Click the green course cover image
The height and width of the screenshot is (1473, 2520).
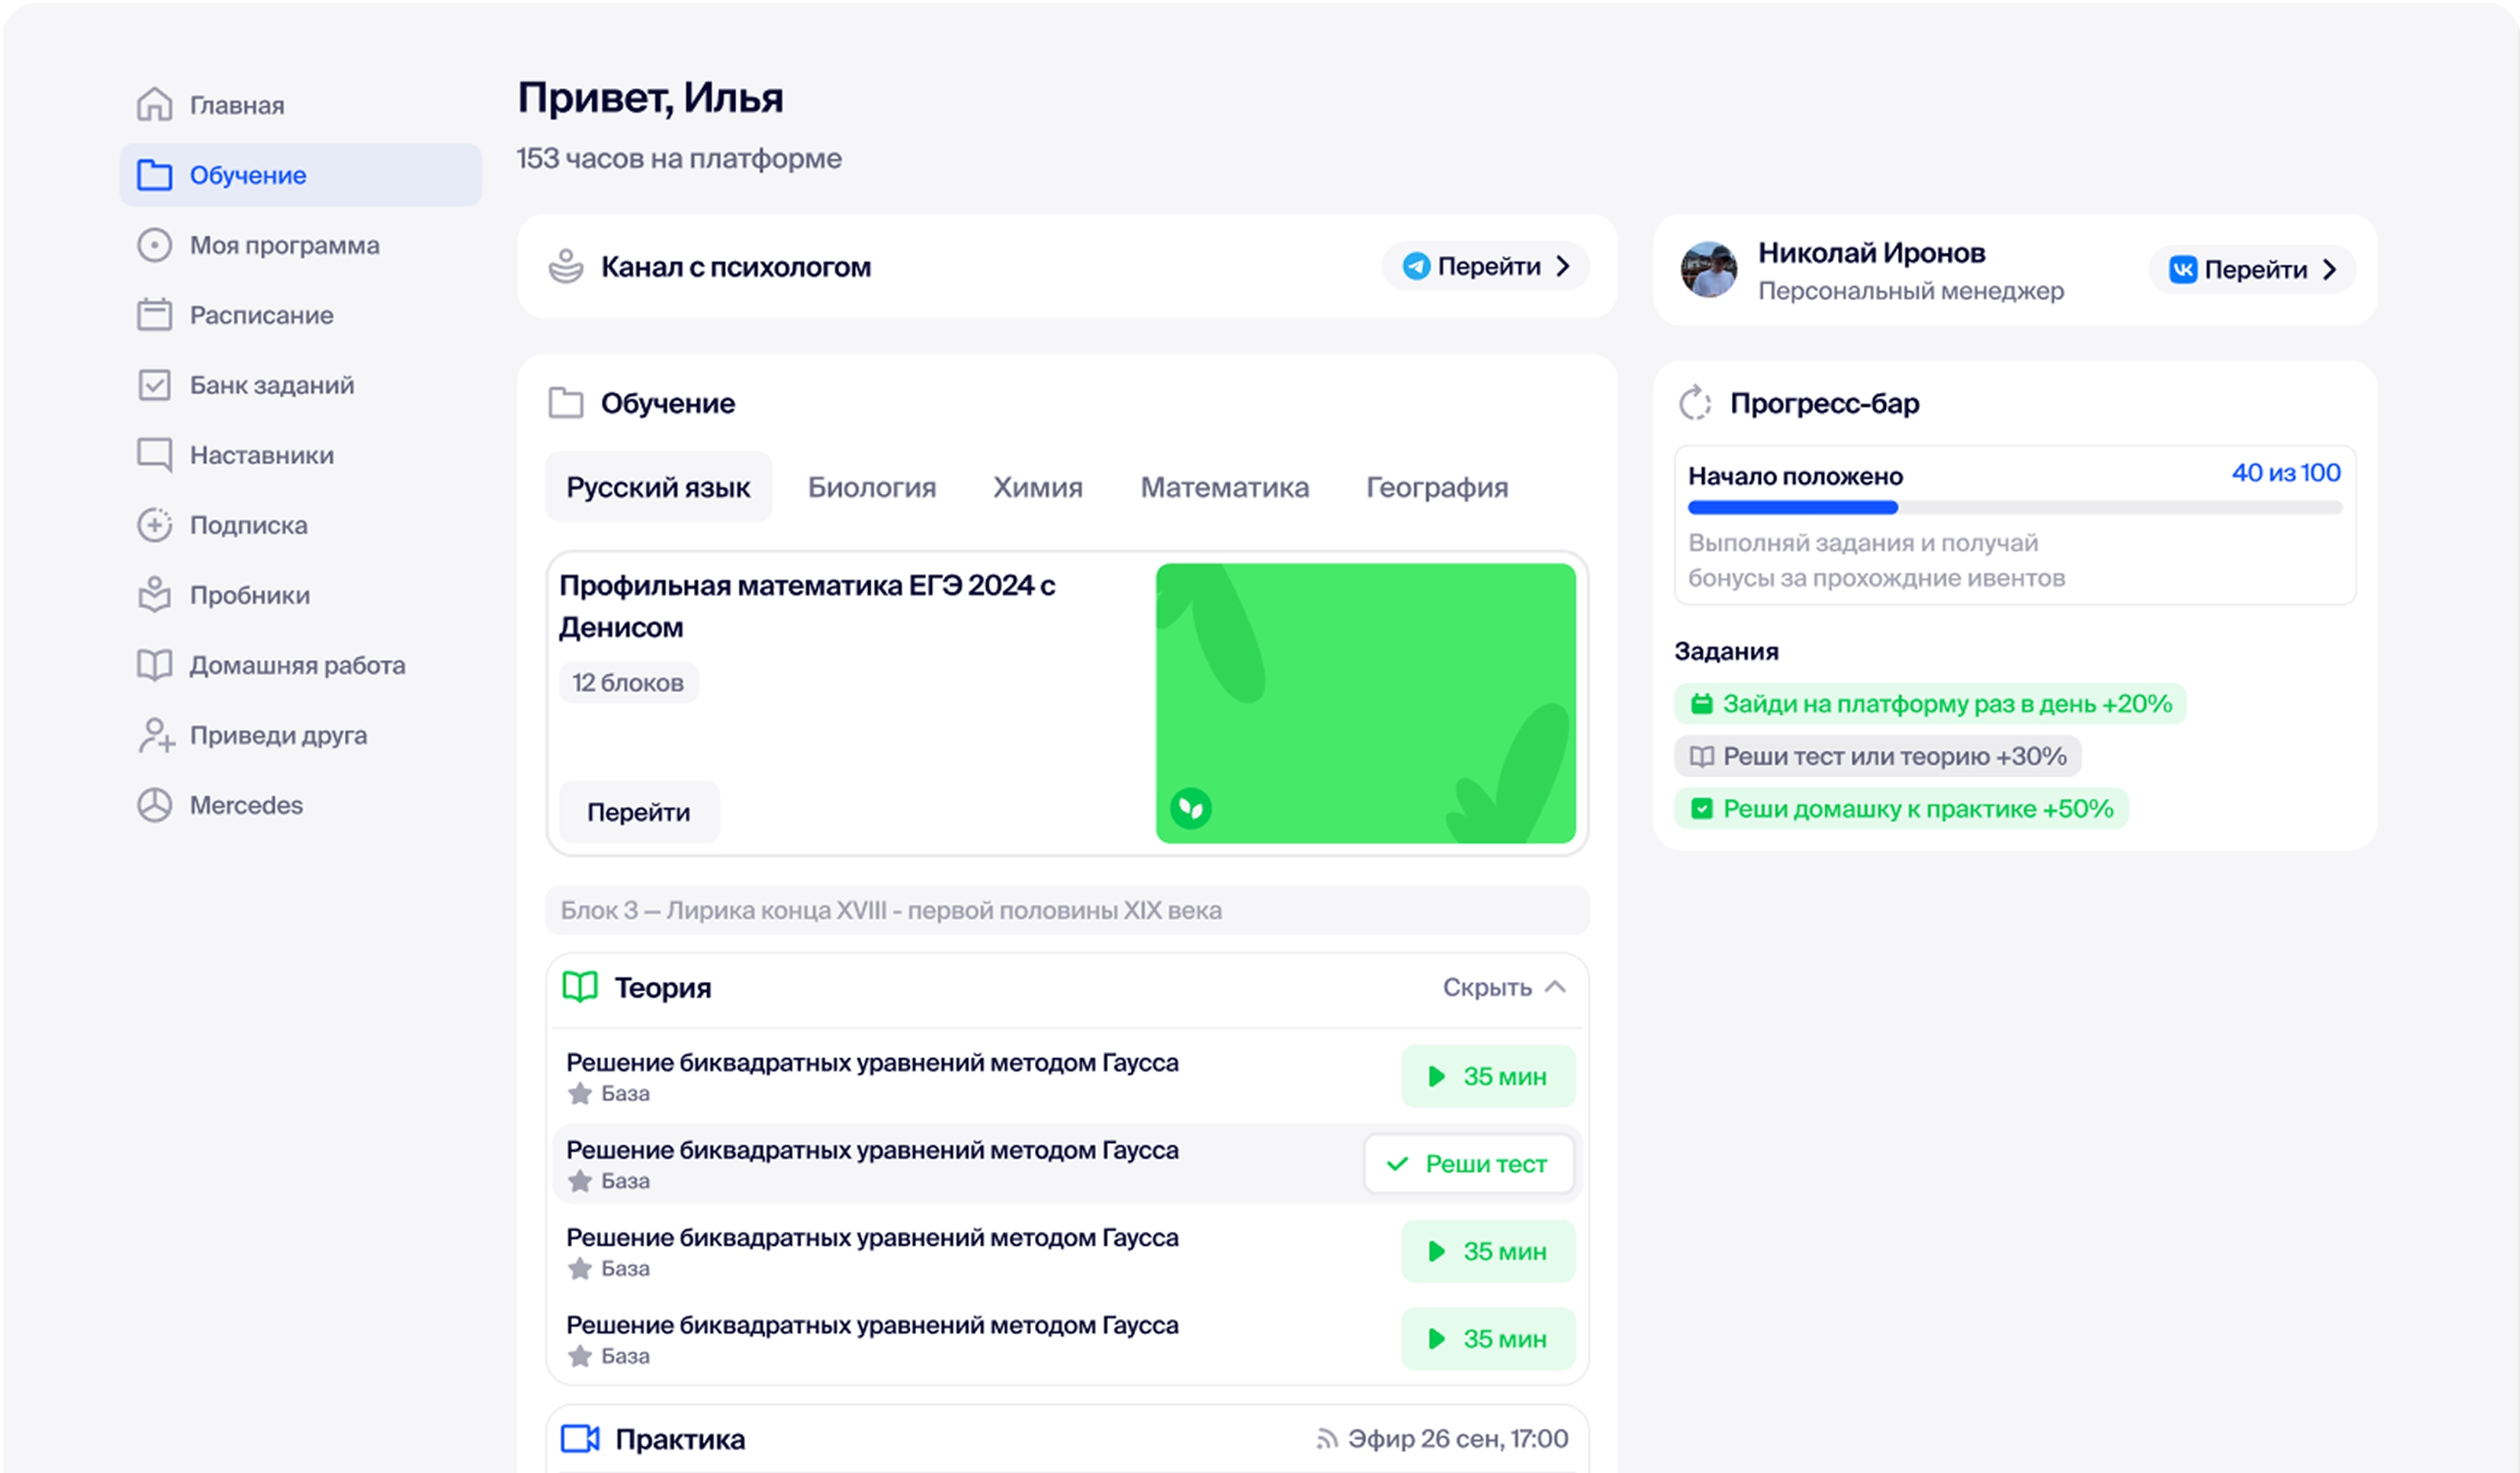pyautogui.click(x=1365, y=703)
